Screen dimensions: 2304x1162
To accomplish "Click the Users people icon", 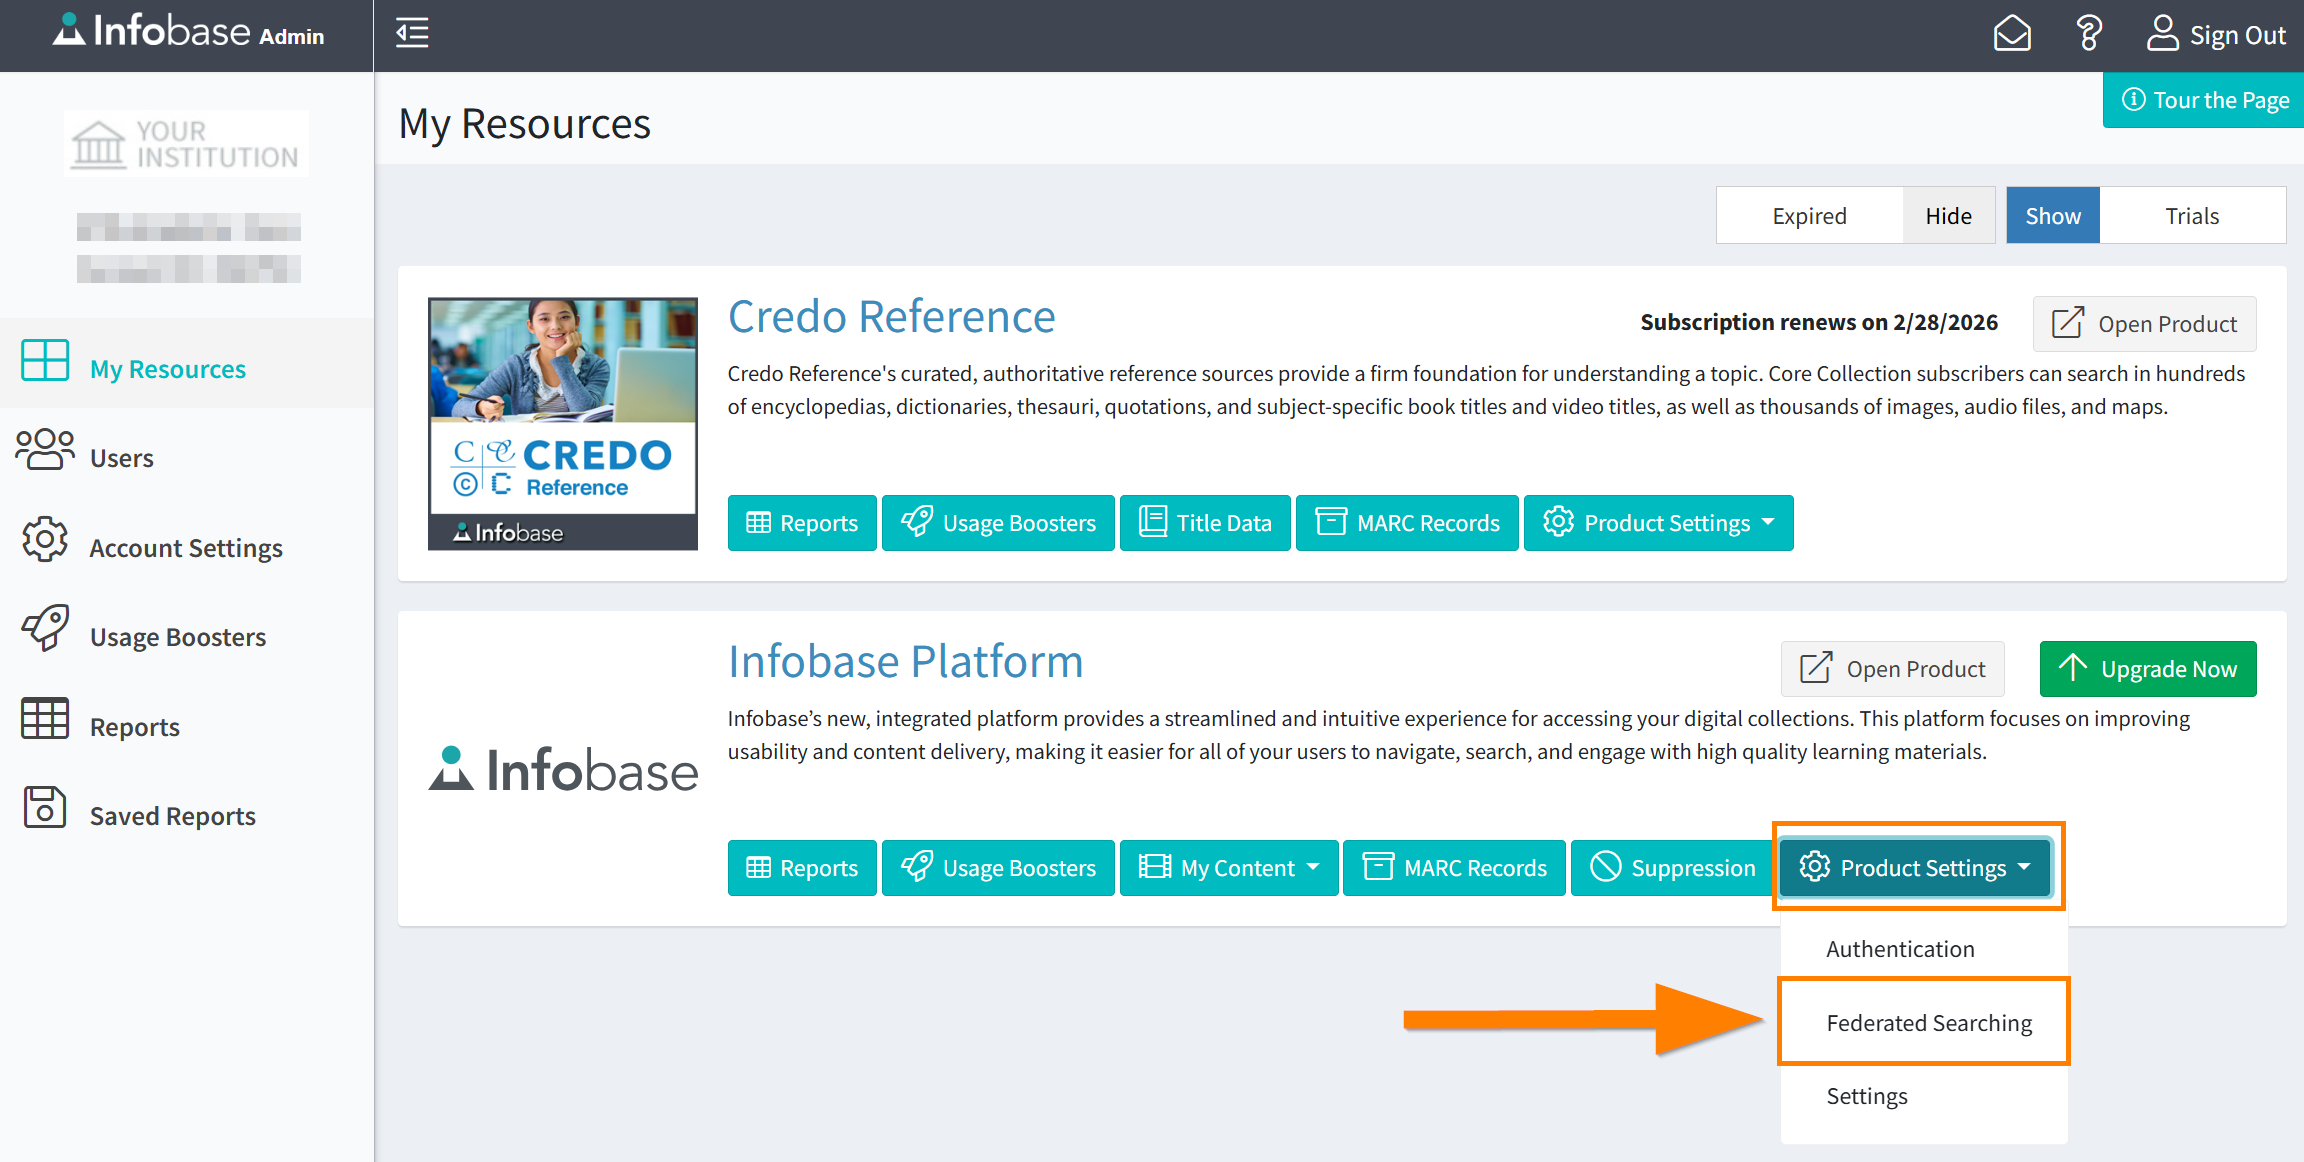I will click(x=45, y=449).
